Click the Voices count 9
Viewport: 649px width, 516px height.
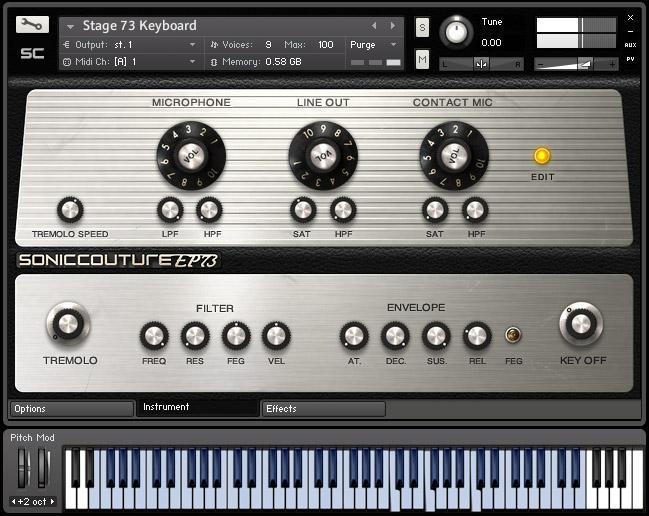pos(268,45)
